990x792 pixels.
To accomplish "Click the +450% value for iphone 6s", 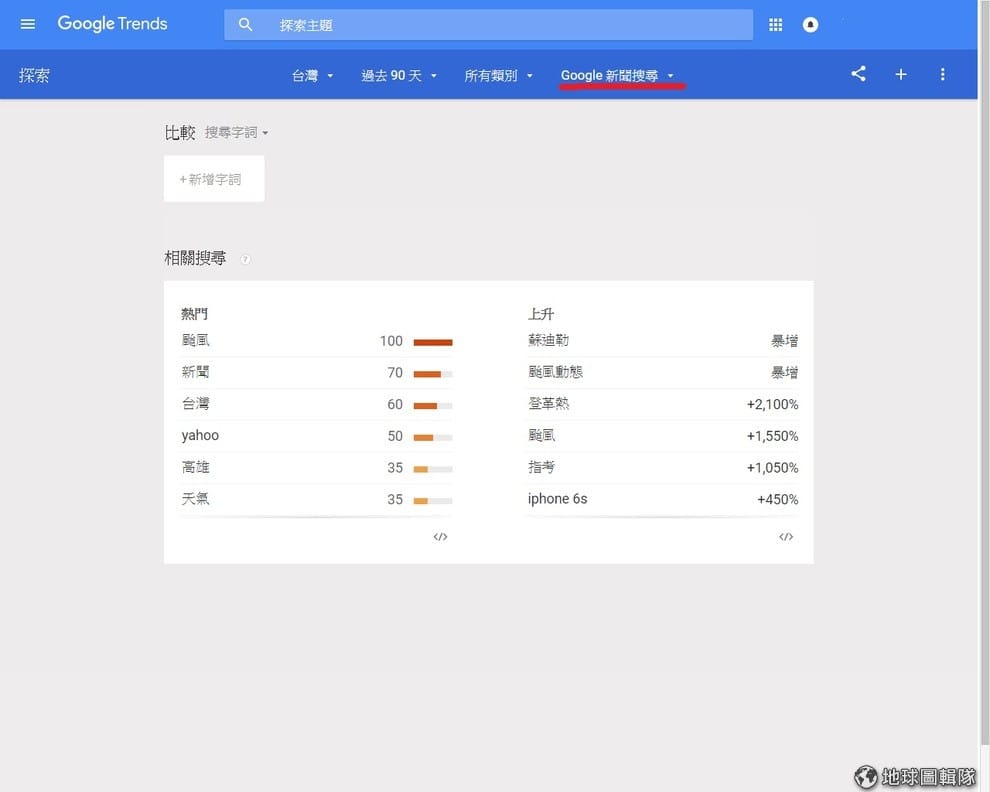I will pyautogui.click(x=778, y=500).
